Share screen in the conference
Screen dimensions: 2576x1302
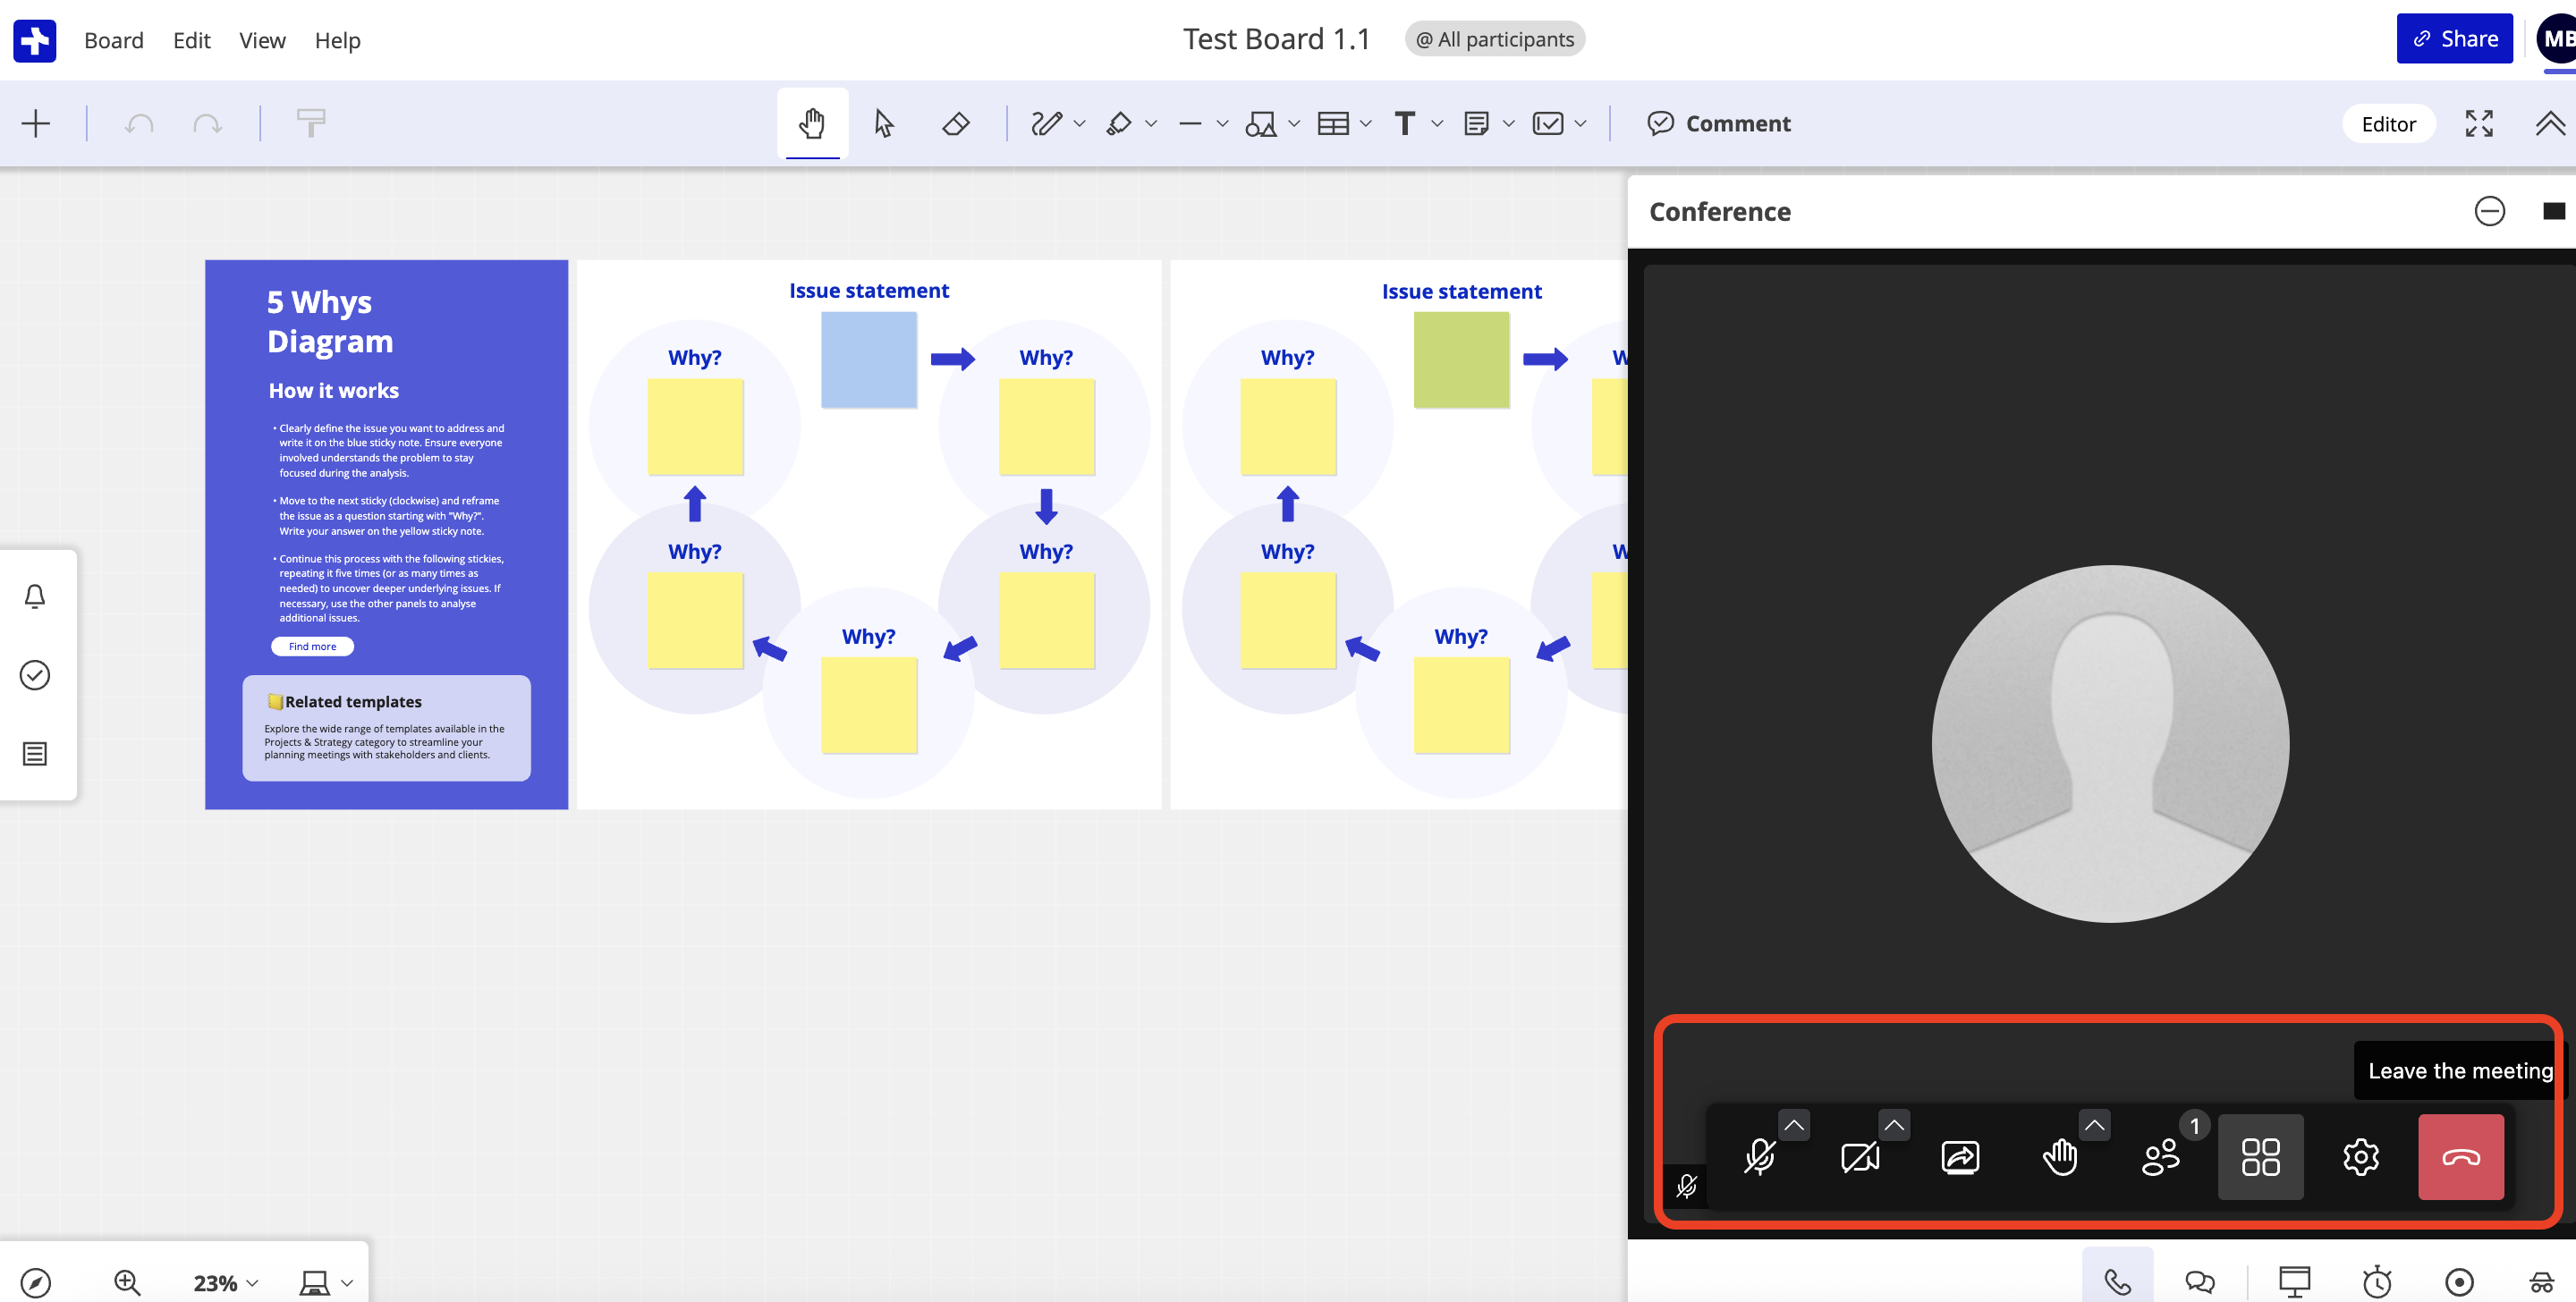(x=1960, y=1157)
